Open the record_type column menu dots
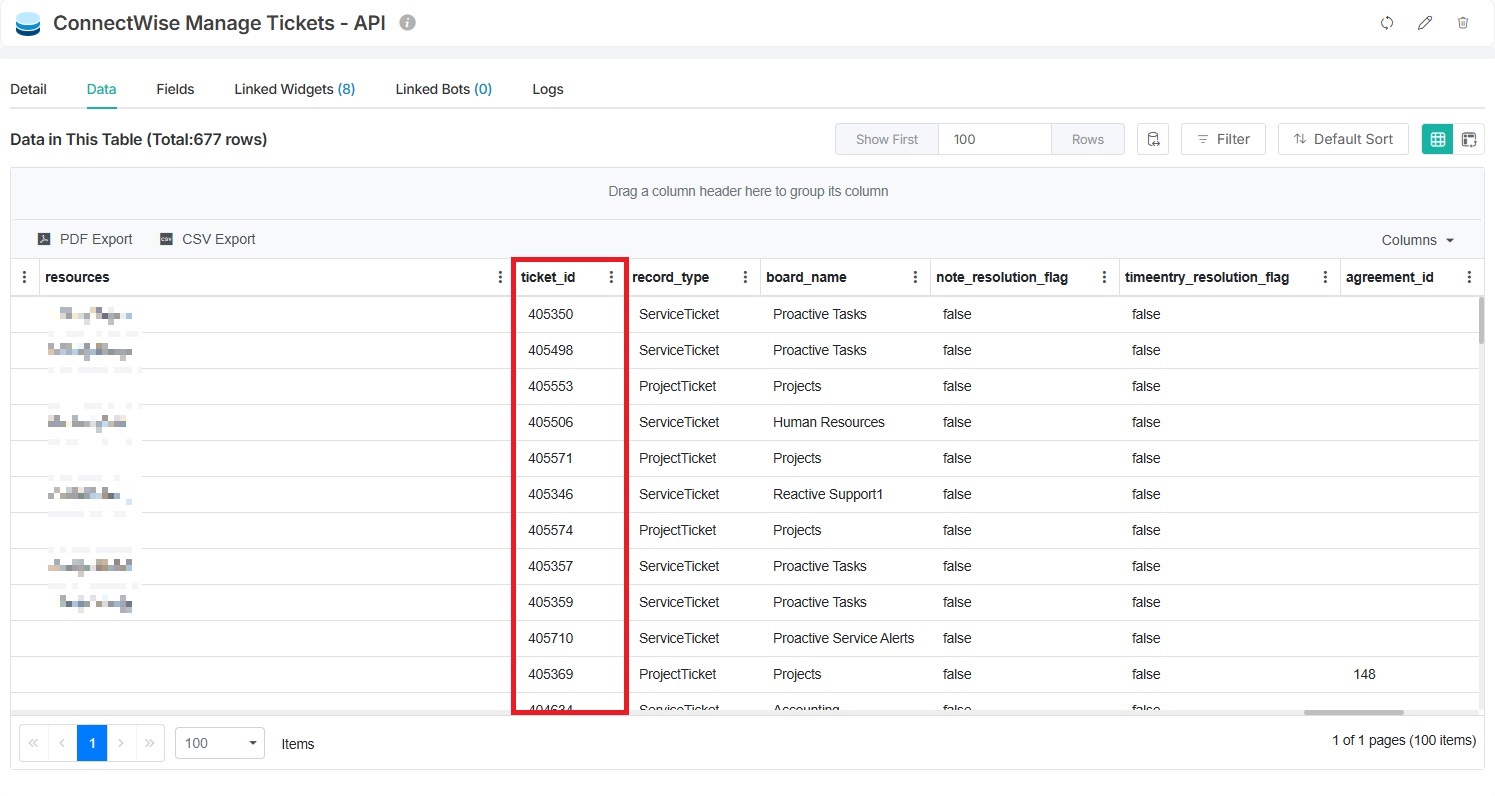 click(745, 277)
